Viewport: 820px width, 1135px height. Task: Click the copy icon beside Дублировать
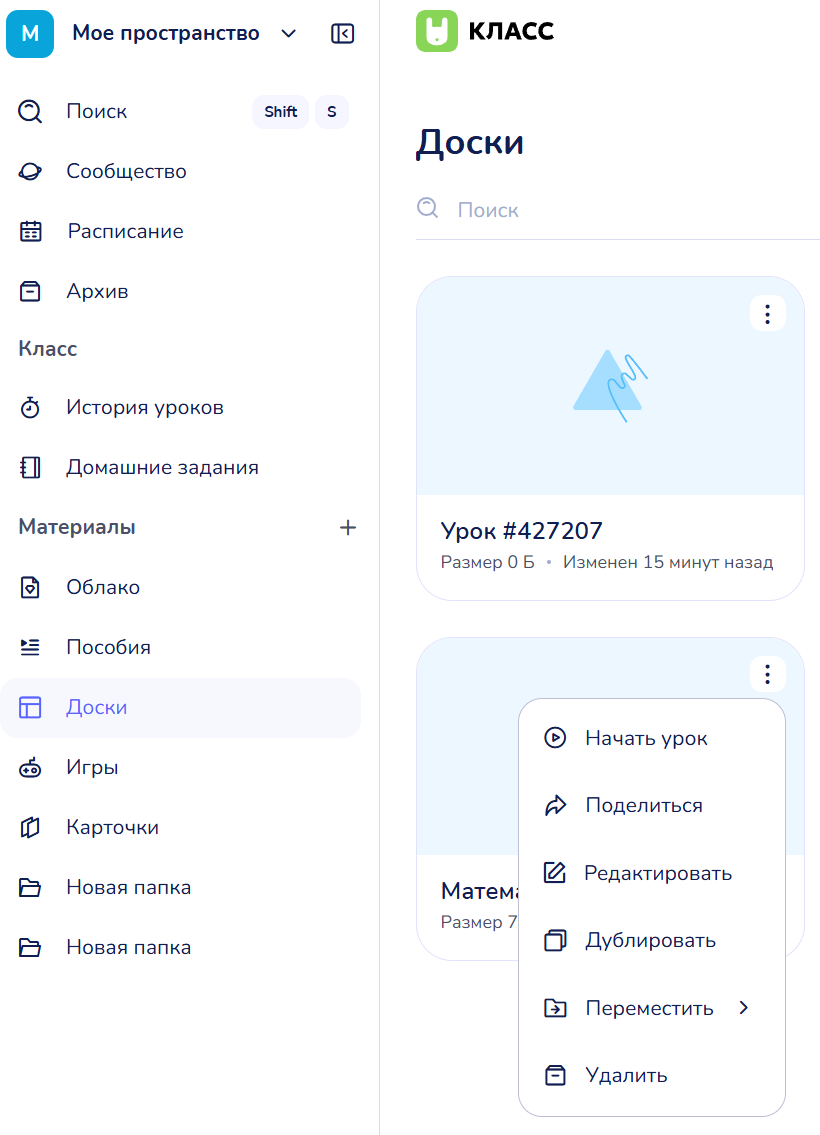click(x=555, y=940)
